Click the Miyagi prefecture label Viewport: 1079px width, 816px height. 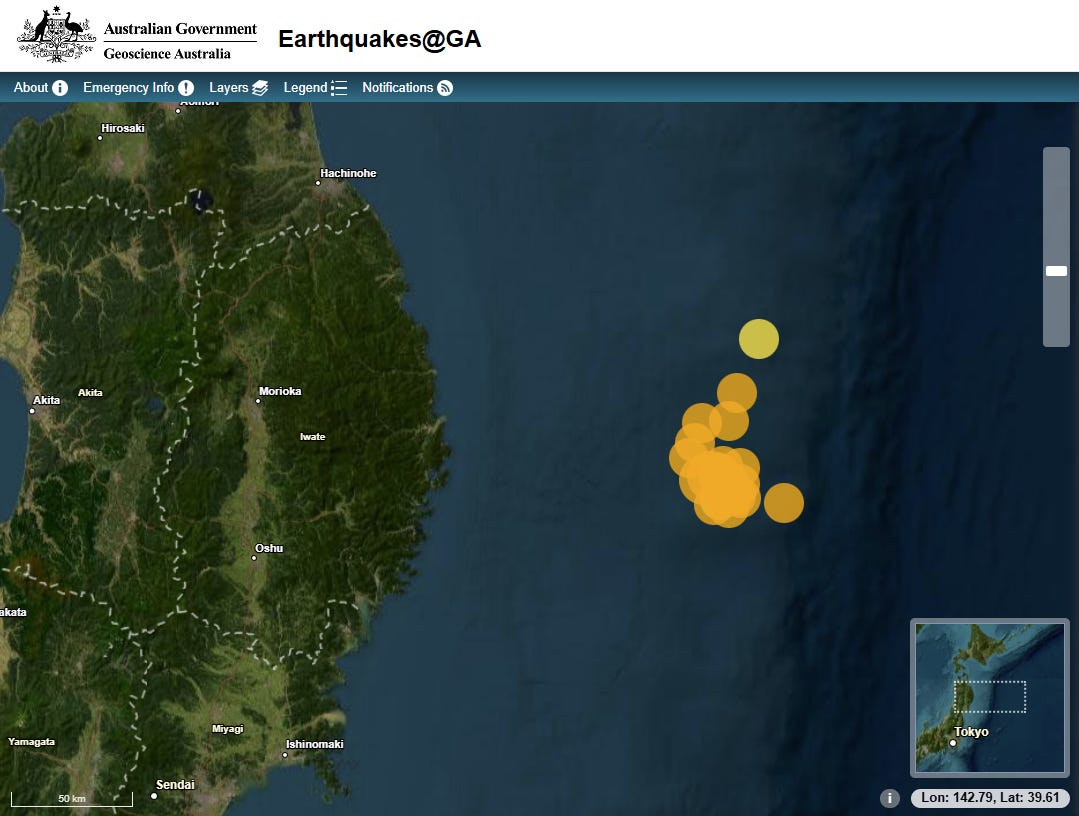228,729
